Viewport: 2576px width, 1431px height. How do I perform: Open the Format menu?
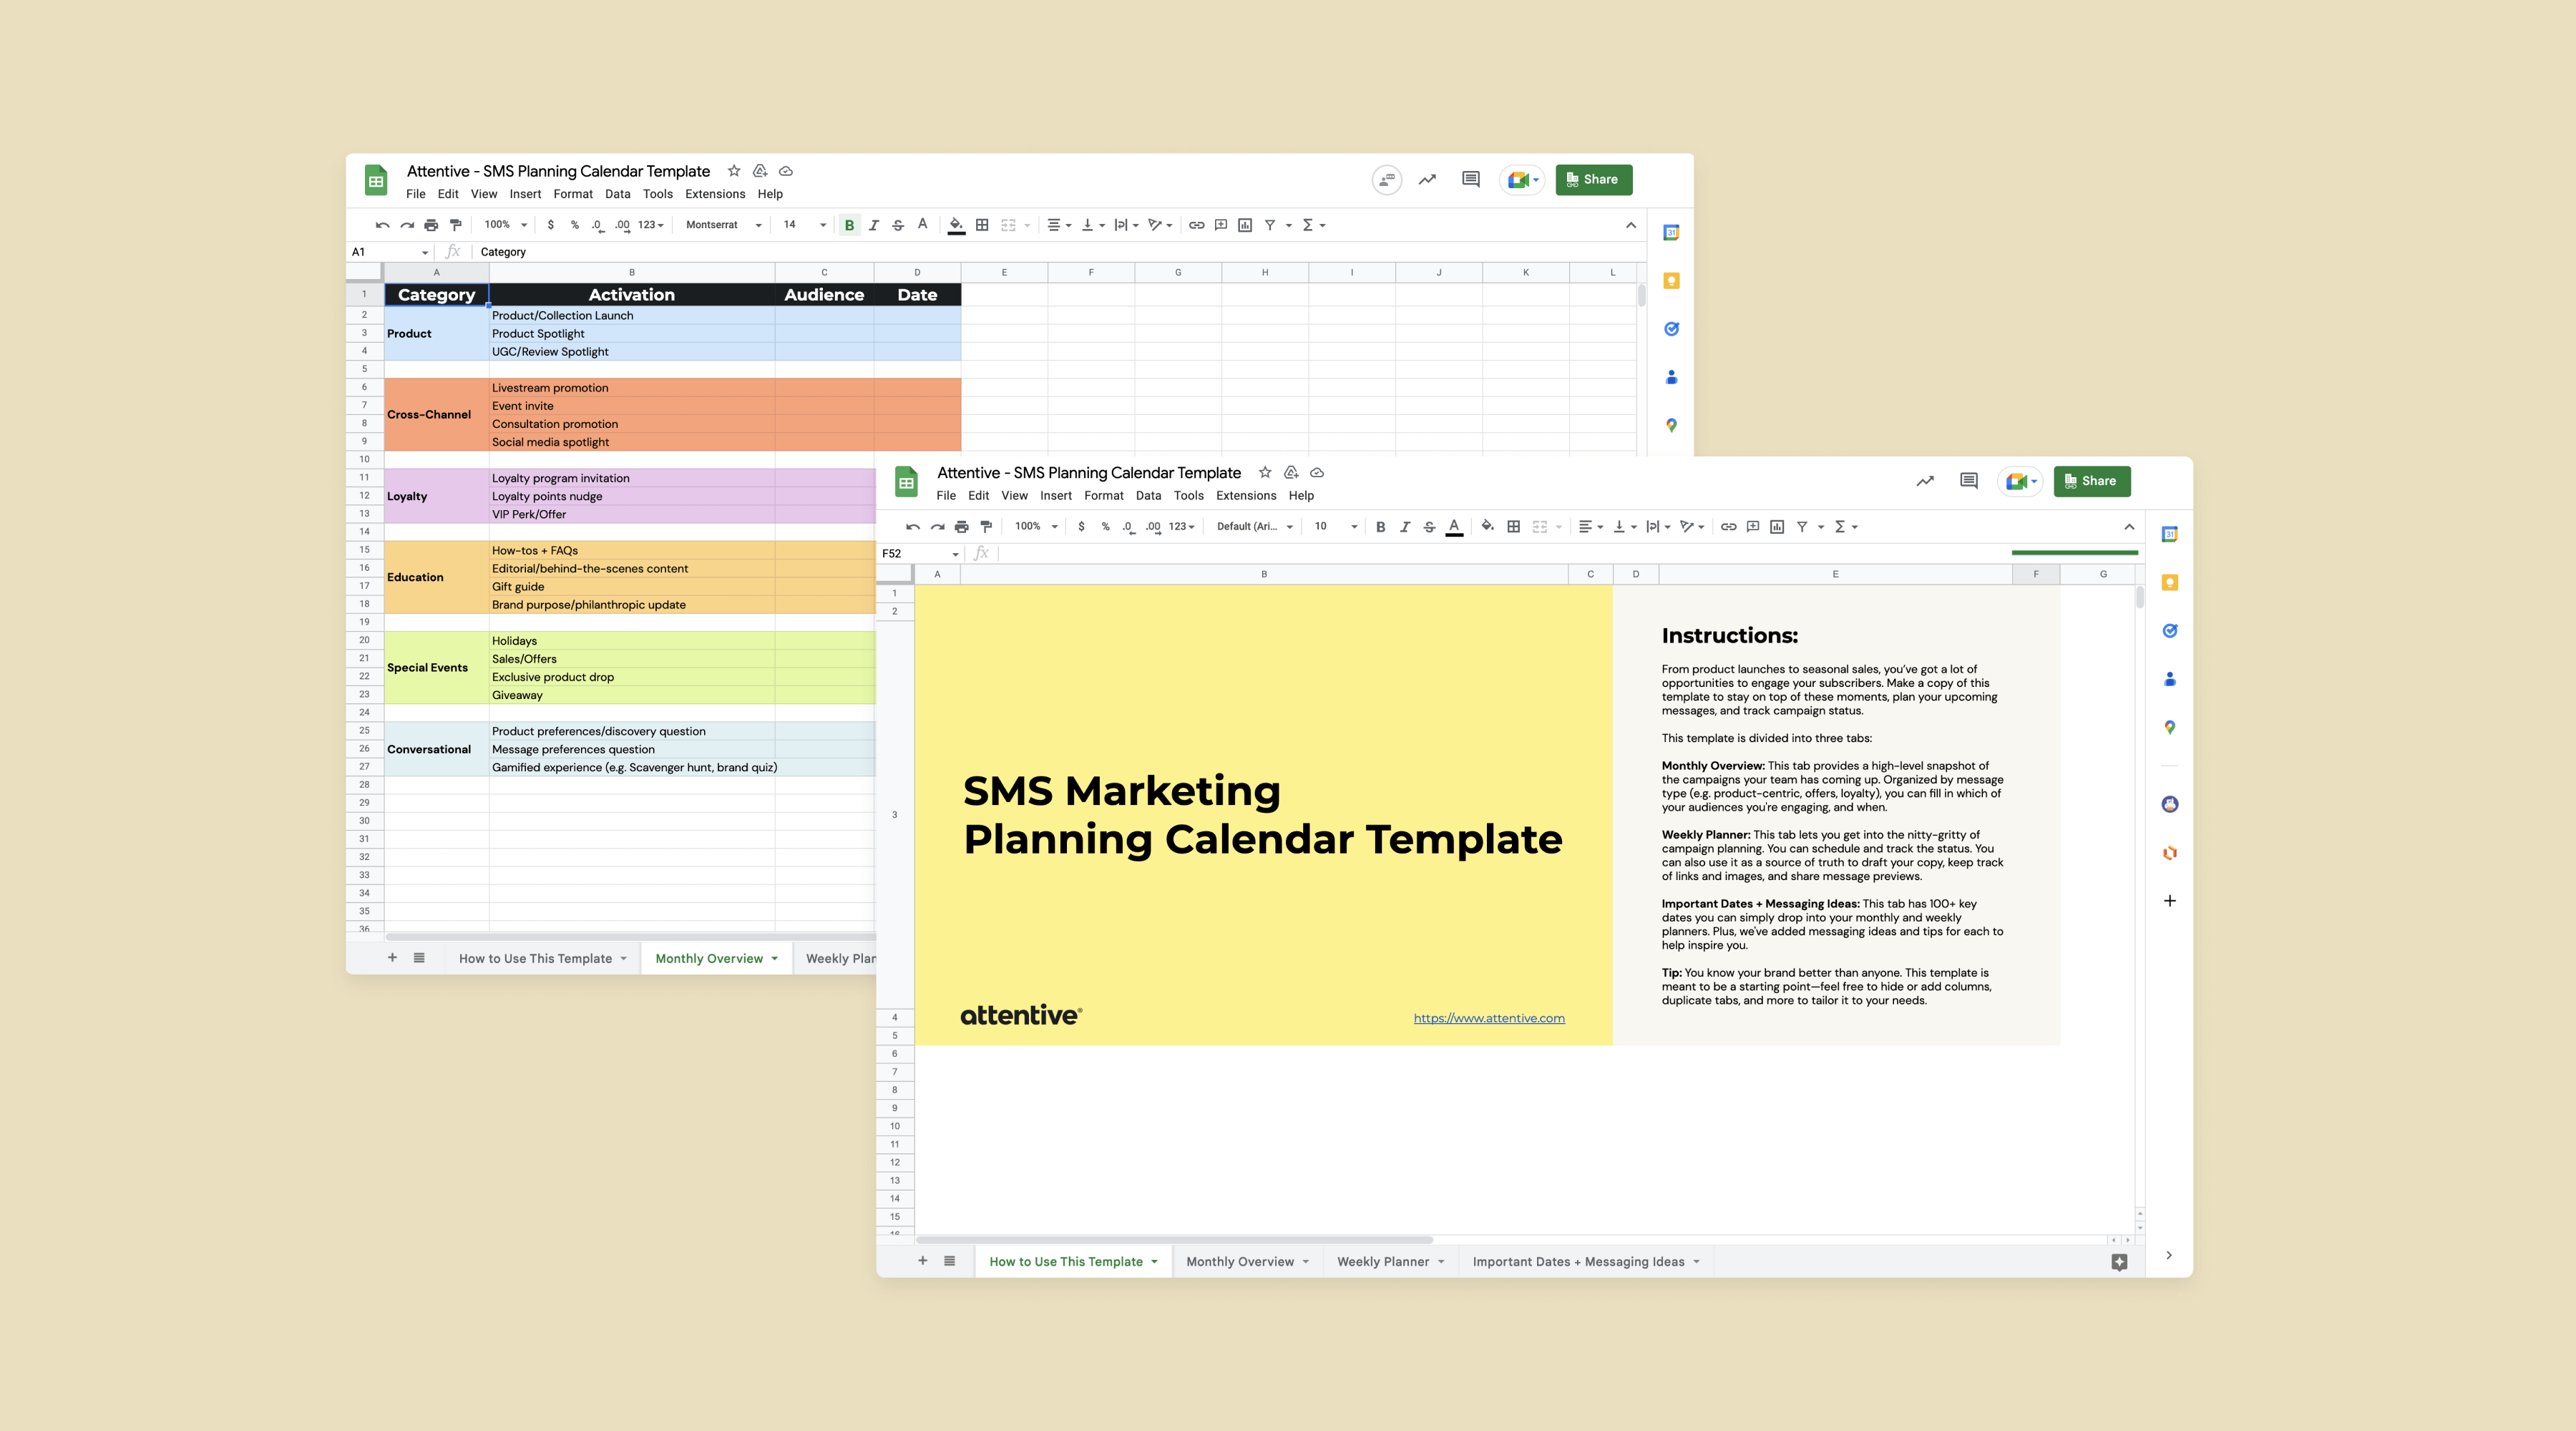coord(1104,495)
